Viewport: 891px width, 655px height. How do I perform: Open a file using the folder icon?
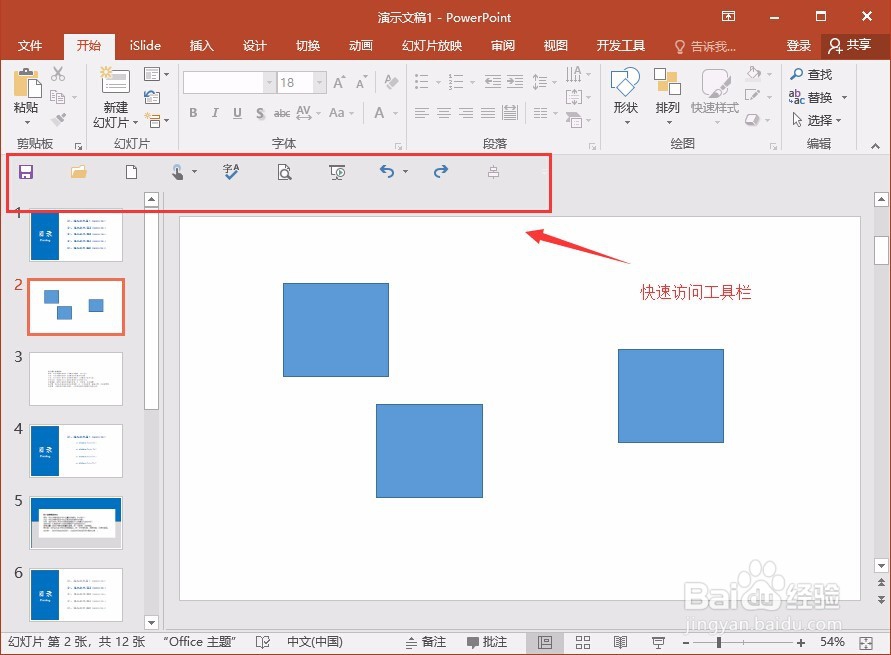[78, 171]
